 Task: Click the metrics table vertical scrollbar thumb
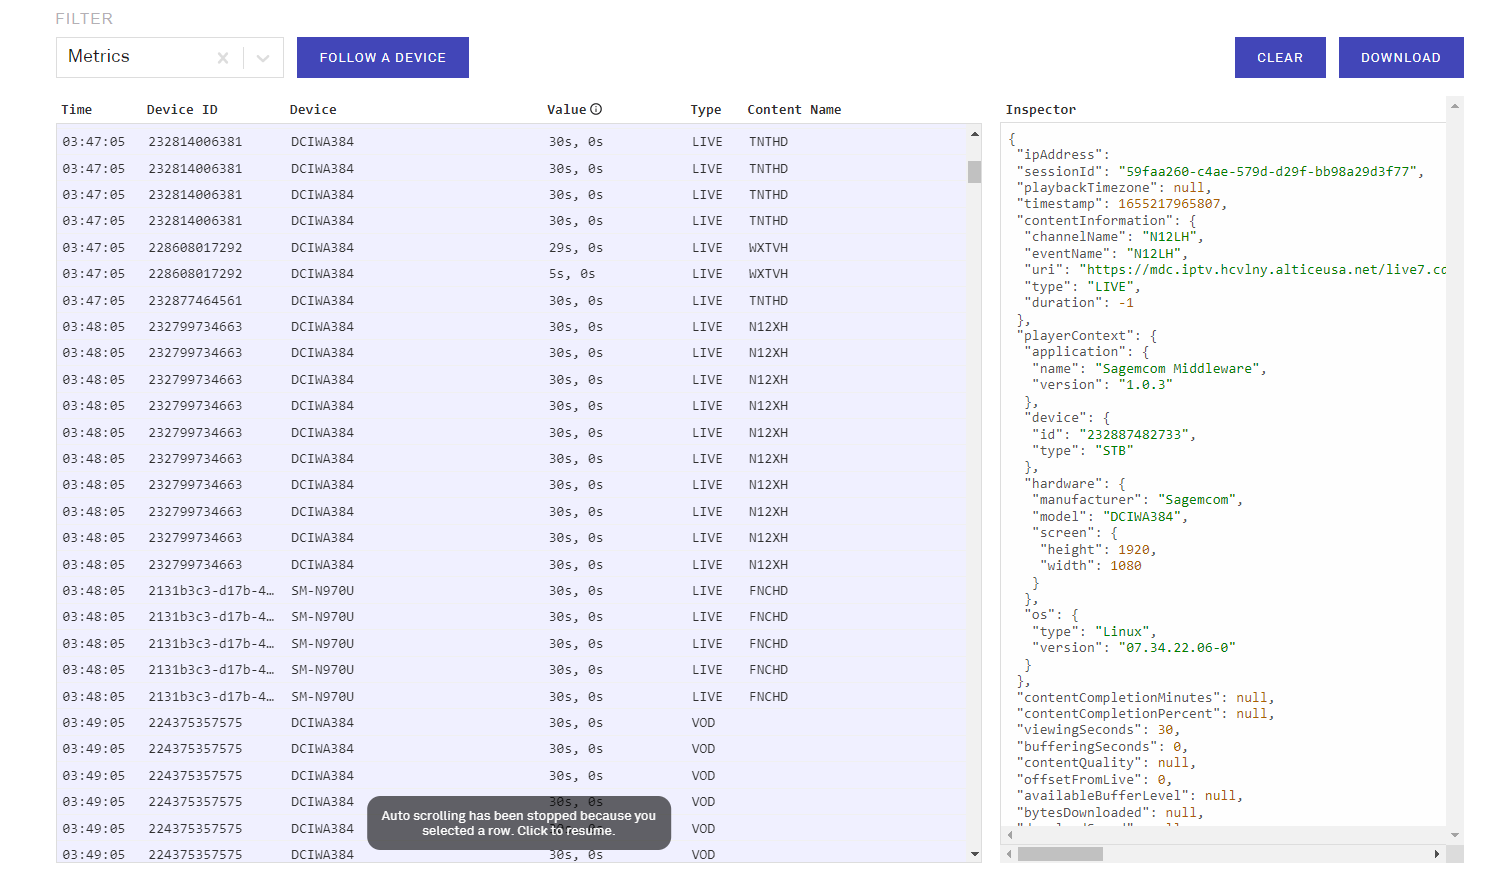click(x=974, y=172)
